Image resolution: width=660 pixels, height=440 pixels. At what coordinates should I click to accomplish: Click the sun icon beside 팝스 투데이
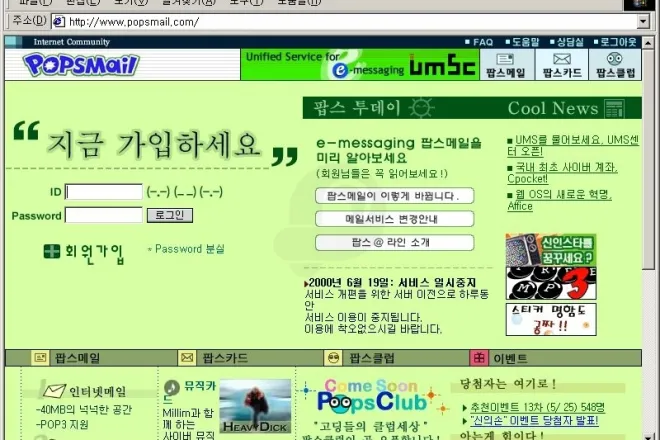(x=421, y=108)
